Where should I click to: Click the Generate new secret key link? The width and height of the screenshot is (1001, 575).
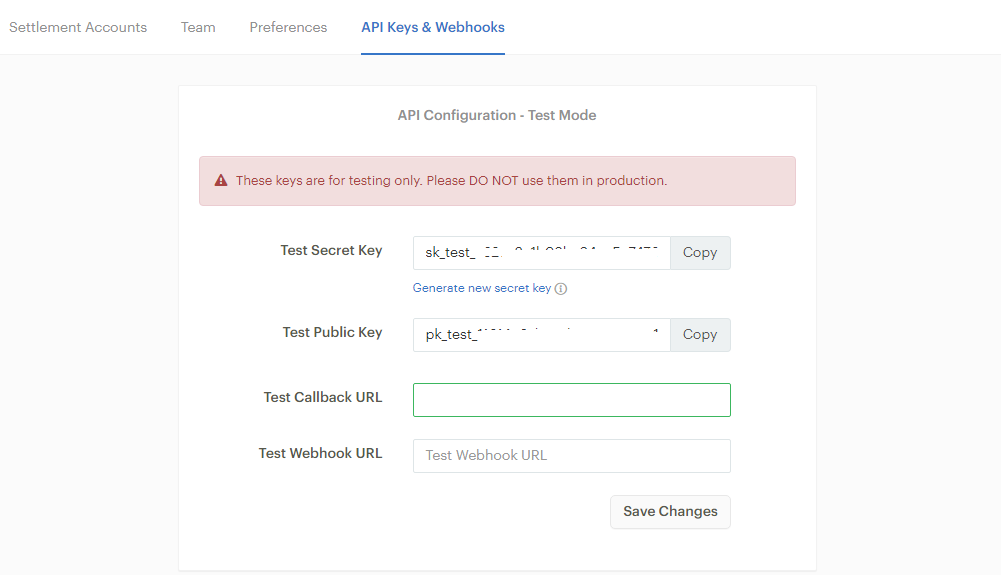(482, 288)
